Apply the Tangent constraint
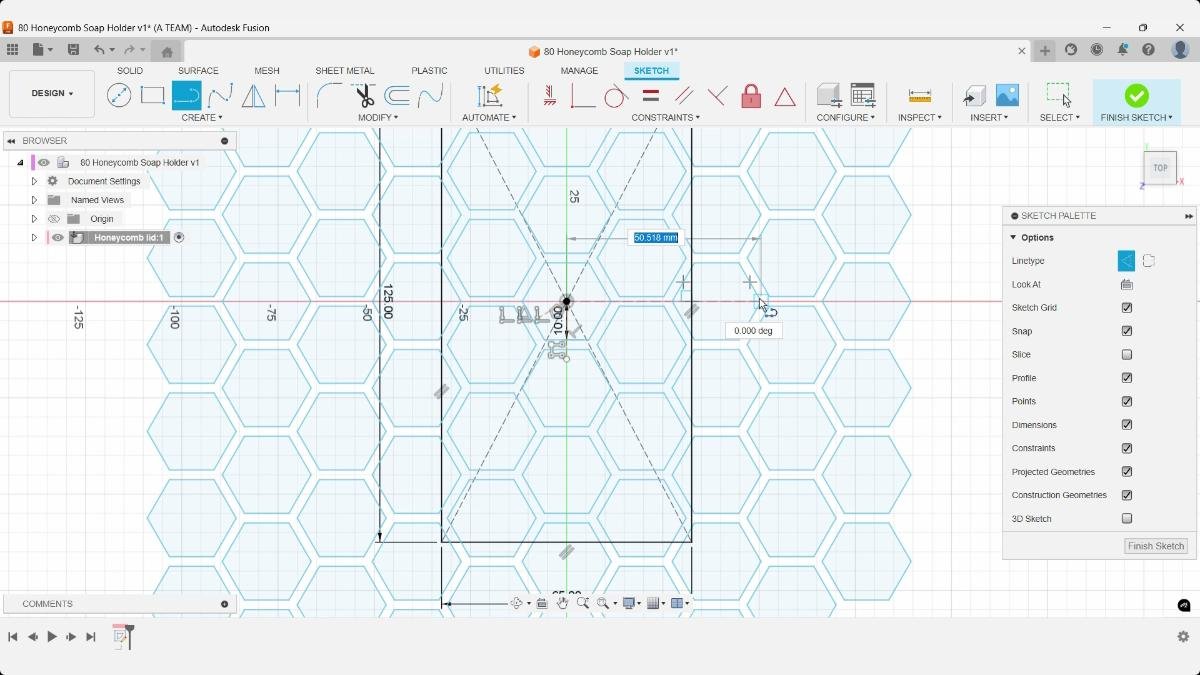This screenshot has height=675, width=1200. coord(616,96)
